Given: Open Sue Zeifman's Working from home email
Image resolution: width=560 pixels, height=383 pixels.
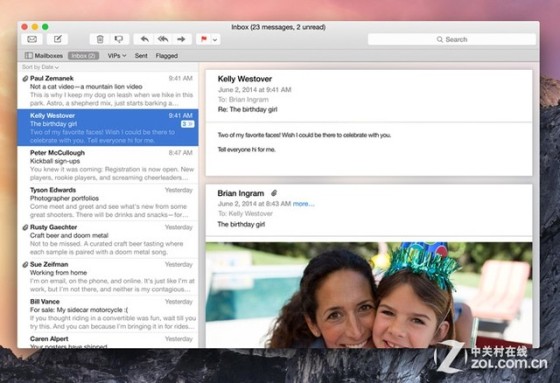Looking at the screenshot, I should click(x=108, y=276).
